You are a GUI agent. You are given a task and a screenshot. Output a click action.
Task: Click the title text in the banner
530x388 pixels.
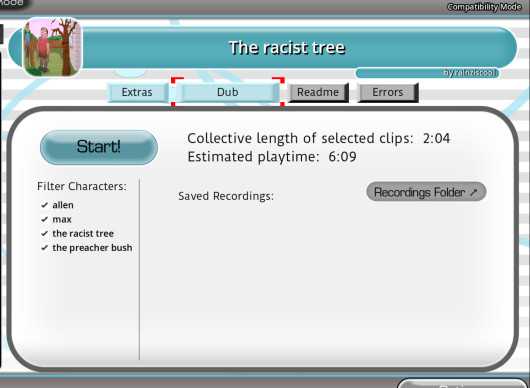[287, 48]
